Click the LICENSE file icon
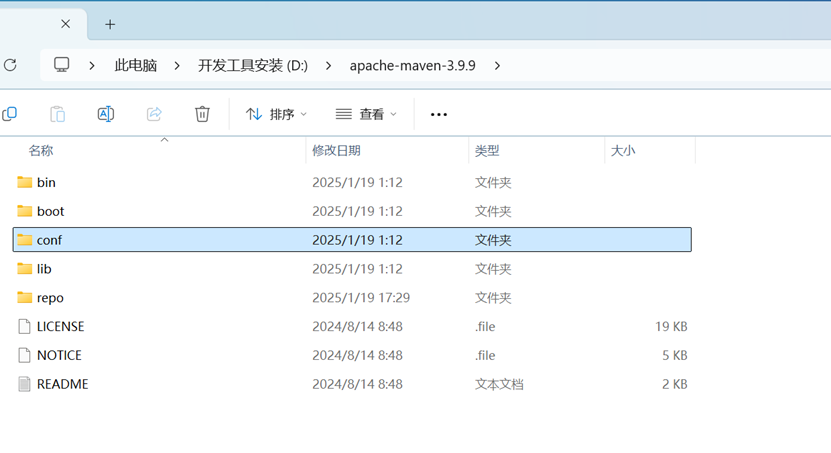Image resolution: width=831 pixels, height=453 pixels. pos(24,326)
